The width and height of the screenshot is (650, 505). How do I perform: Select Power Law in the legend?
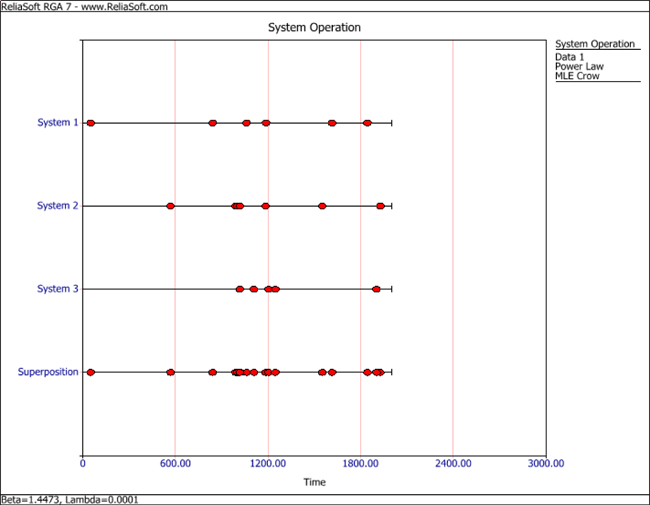point(579,66)
